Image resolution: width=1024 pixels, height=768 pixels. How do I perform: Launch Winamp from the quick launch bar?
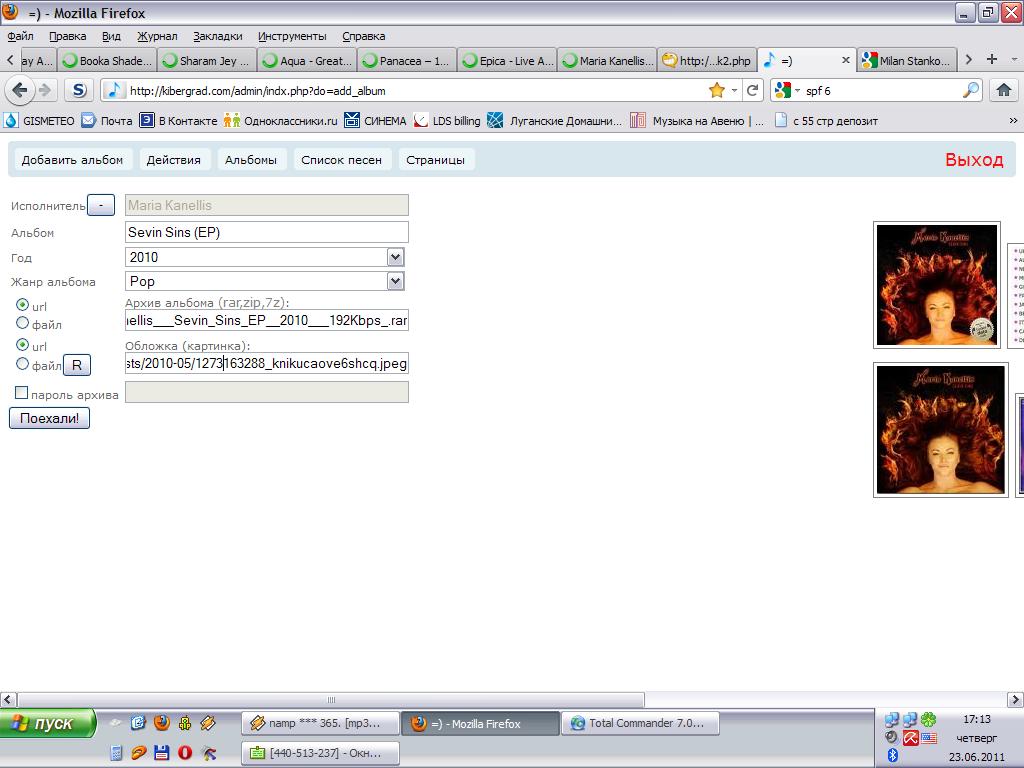coord(208,723)
